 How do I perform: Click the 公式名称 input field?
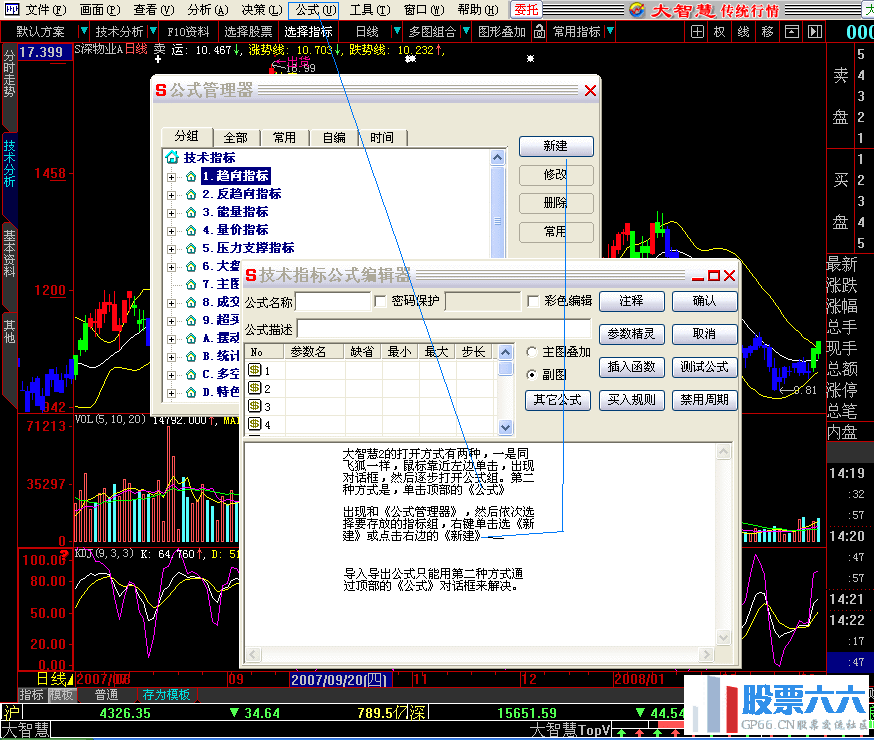[x=334, y=302]
